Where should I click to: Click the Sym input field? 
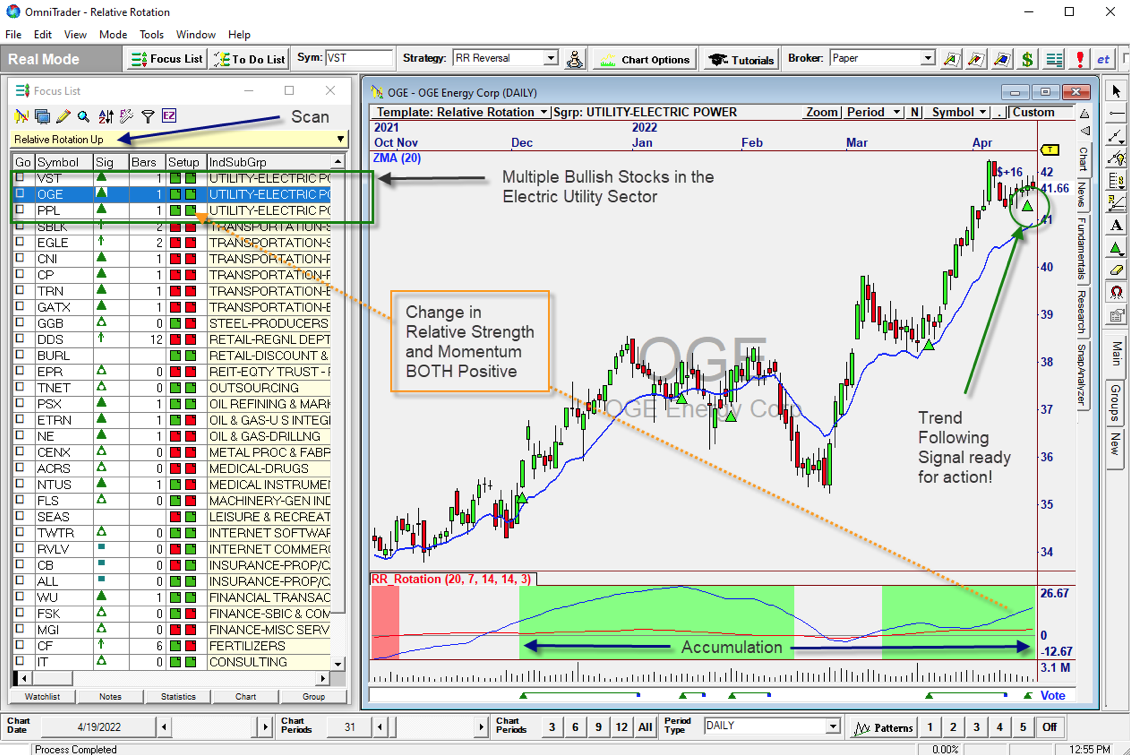pyautogui.click(x=359, y=58)
